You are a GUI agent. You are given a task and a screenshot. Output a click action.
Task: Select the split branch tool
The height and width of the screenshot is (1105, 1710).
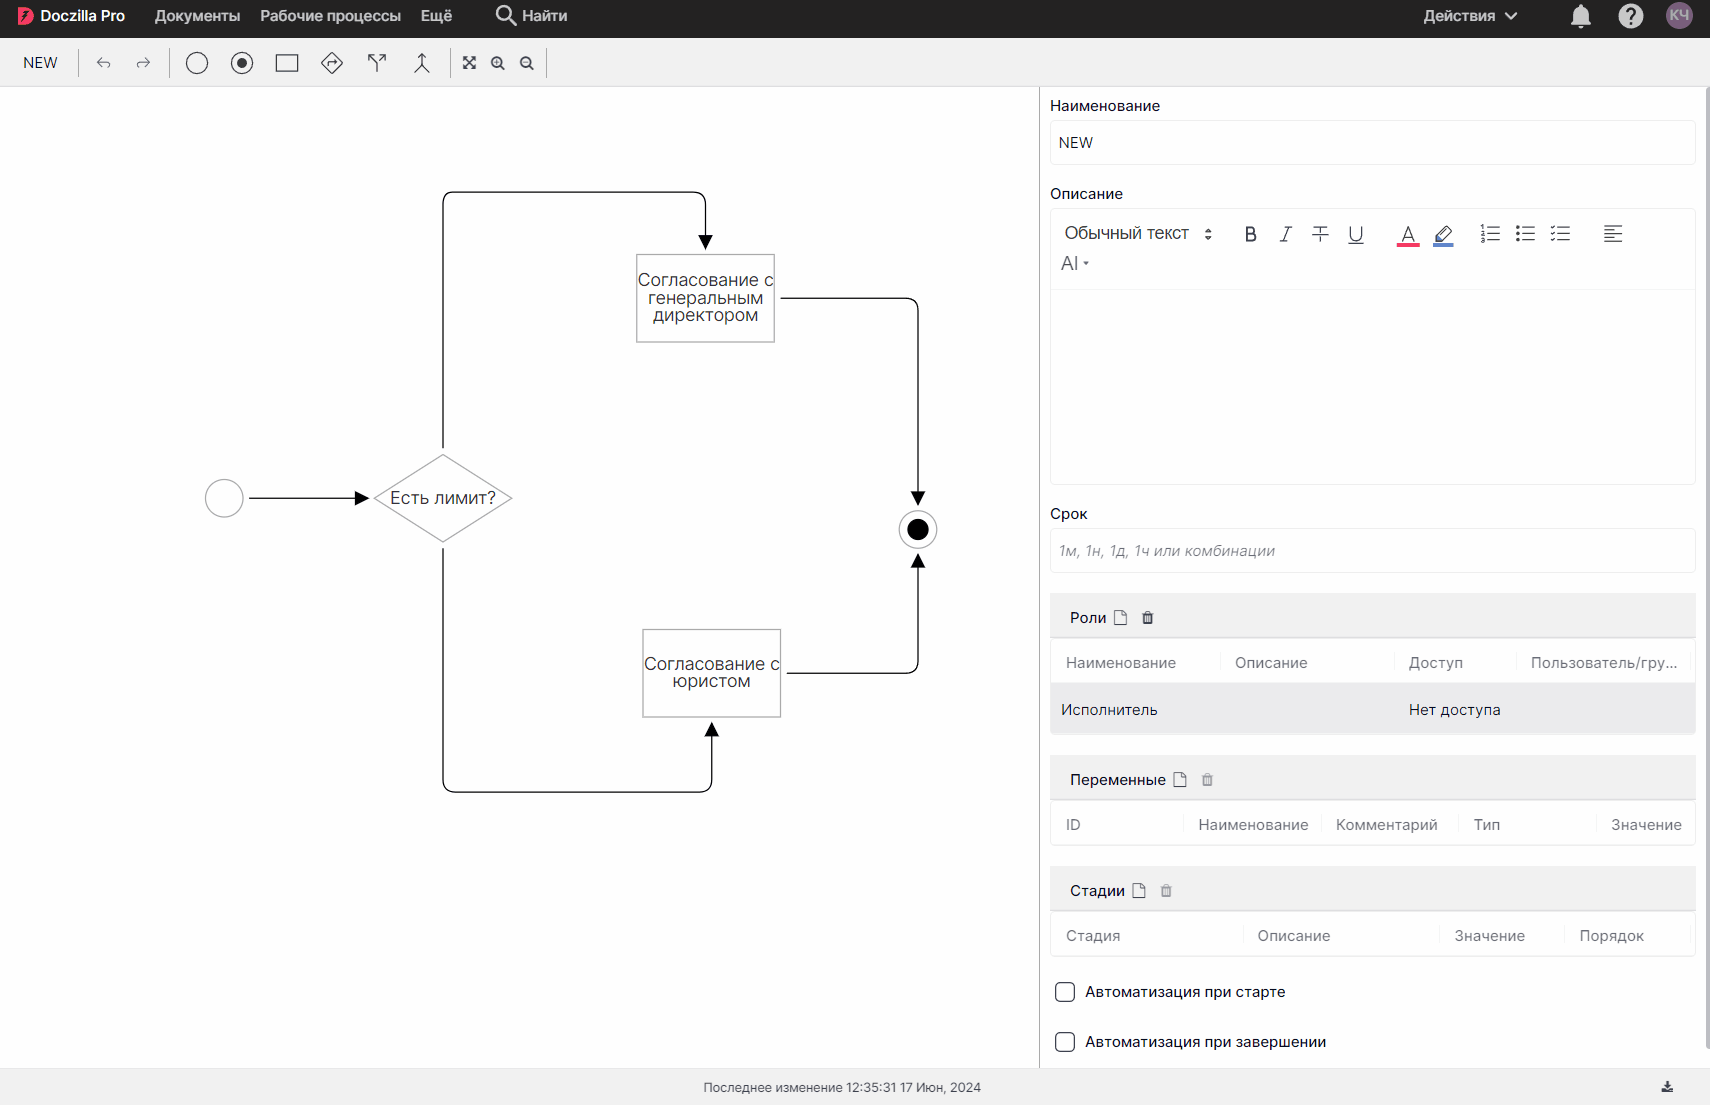pyautogui.click(x=377, y=63)
